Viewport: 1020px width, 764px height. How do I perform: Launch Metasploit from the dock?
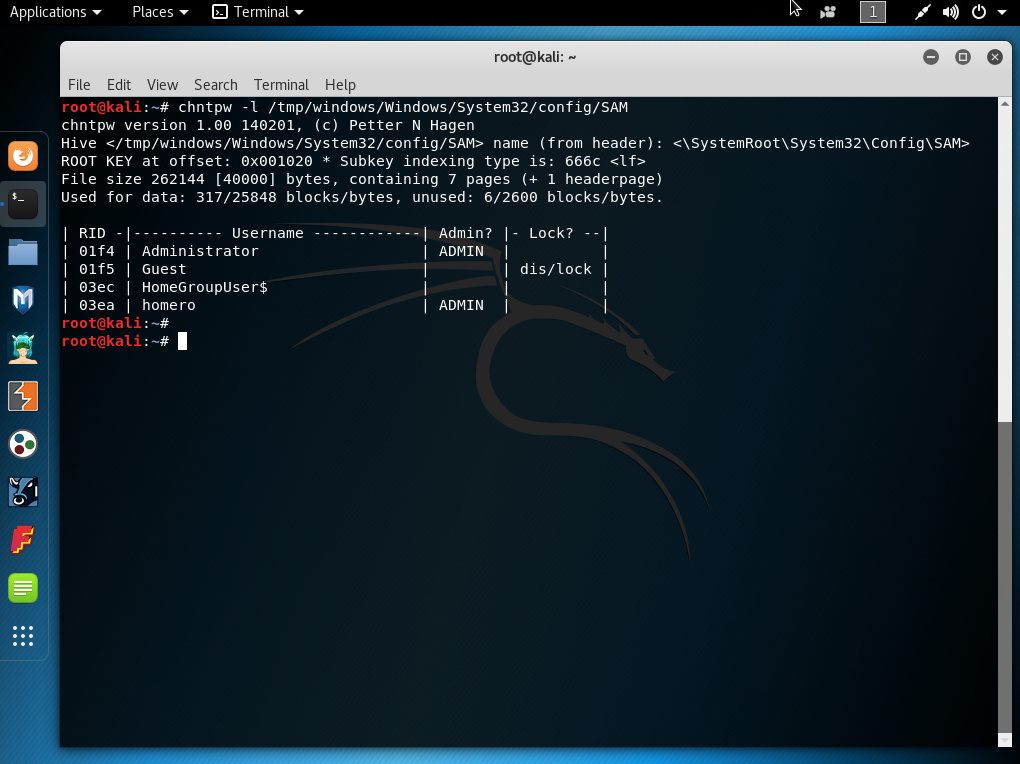[x=23, y=299]
